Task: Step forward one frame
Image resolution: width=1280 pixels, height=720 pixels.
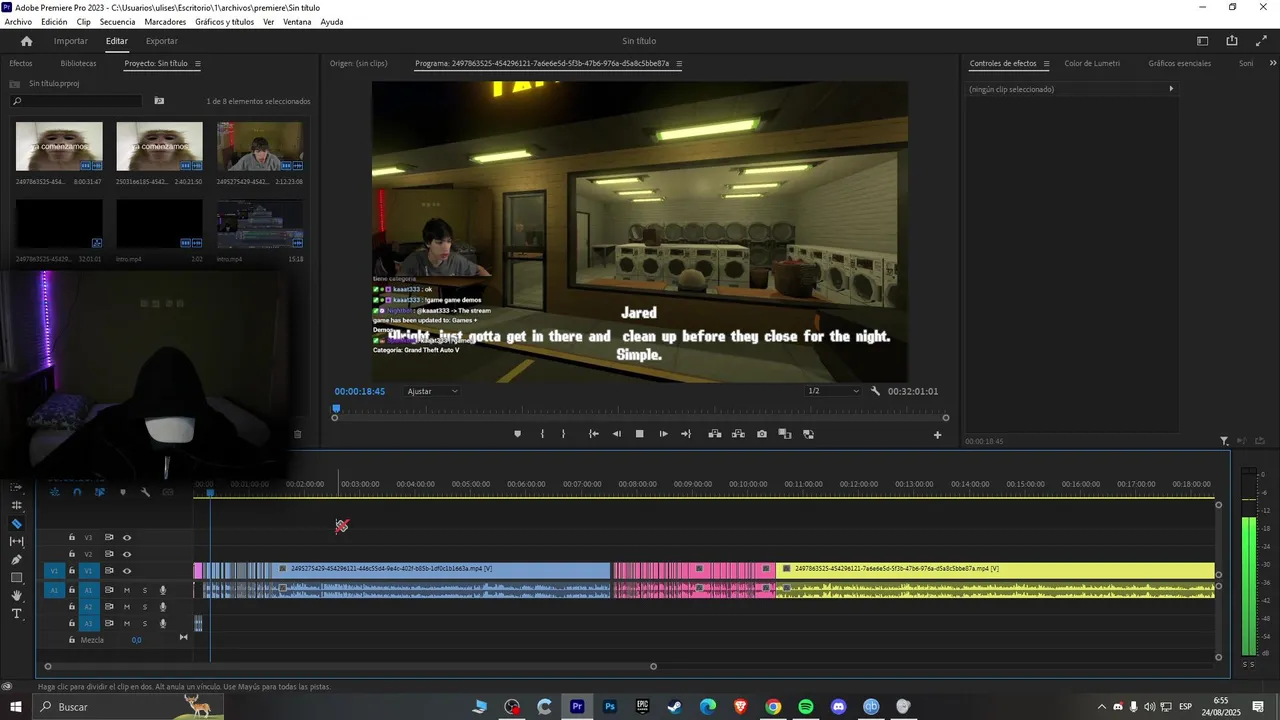Action: 663,434
